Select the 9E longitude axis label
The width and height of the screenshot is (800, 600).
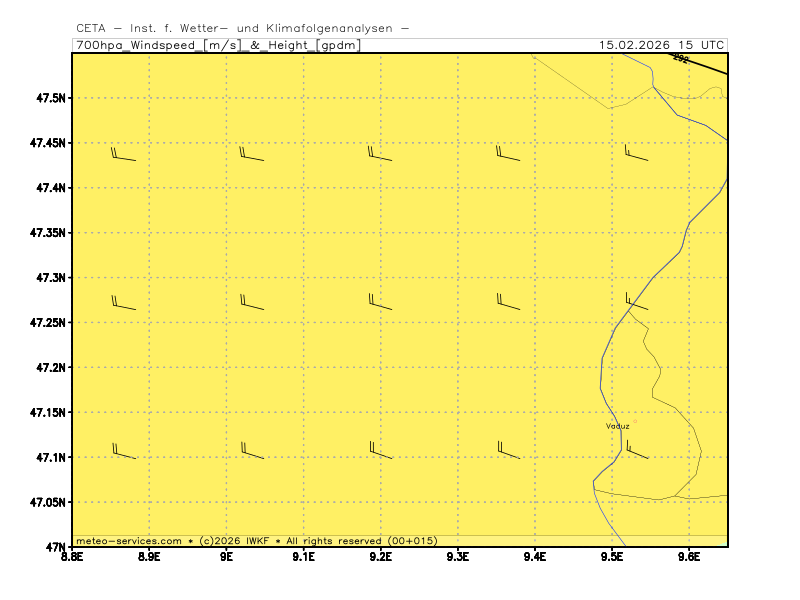click(227, 556)
